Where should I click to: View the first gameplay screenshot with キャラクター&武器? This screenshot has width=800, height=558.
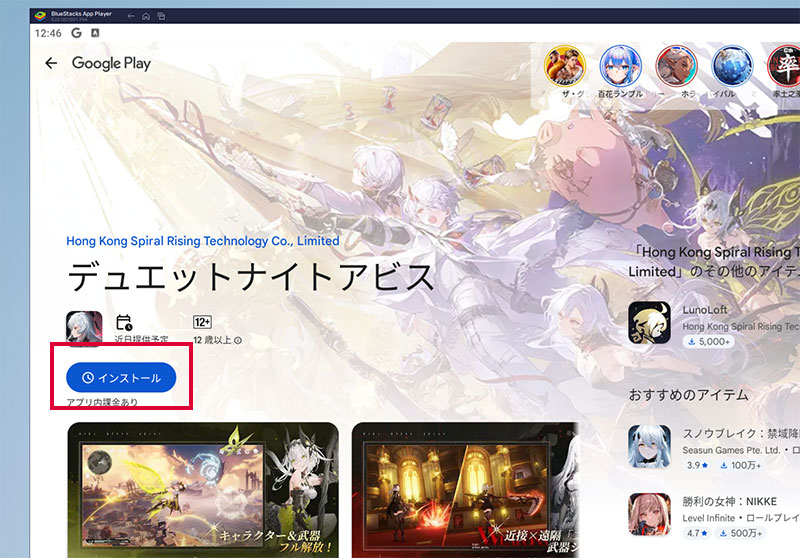203,490
